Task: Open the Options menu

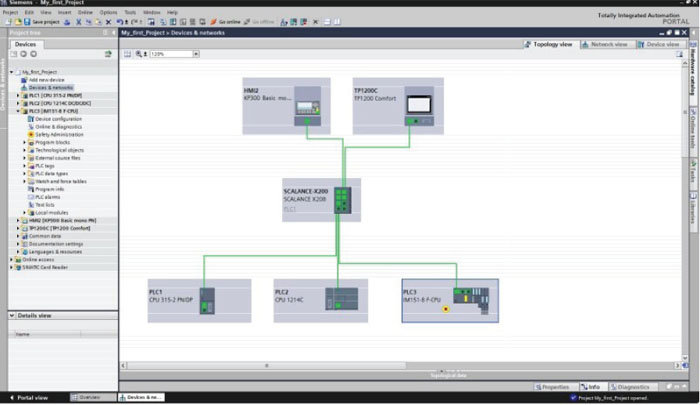Action: (x=108, y=13)
